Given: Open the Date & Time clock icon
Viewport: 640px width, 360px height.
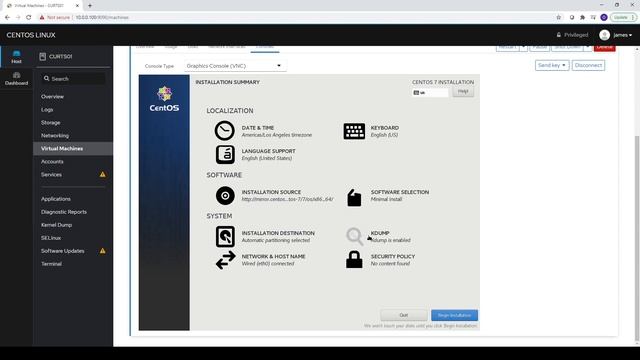Looking at the screenshot, I should pyautogui.click(x=224, y=131).
